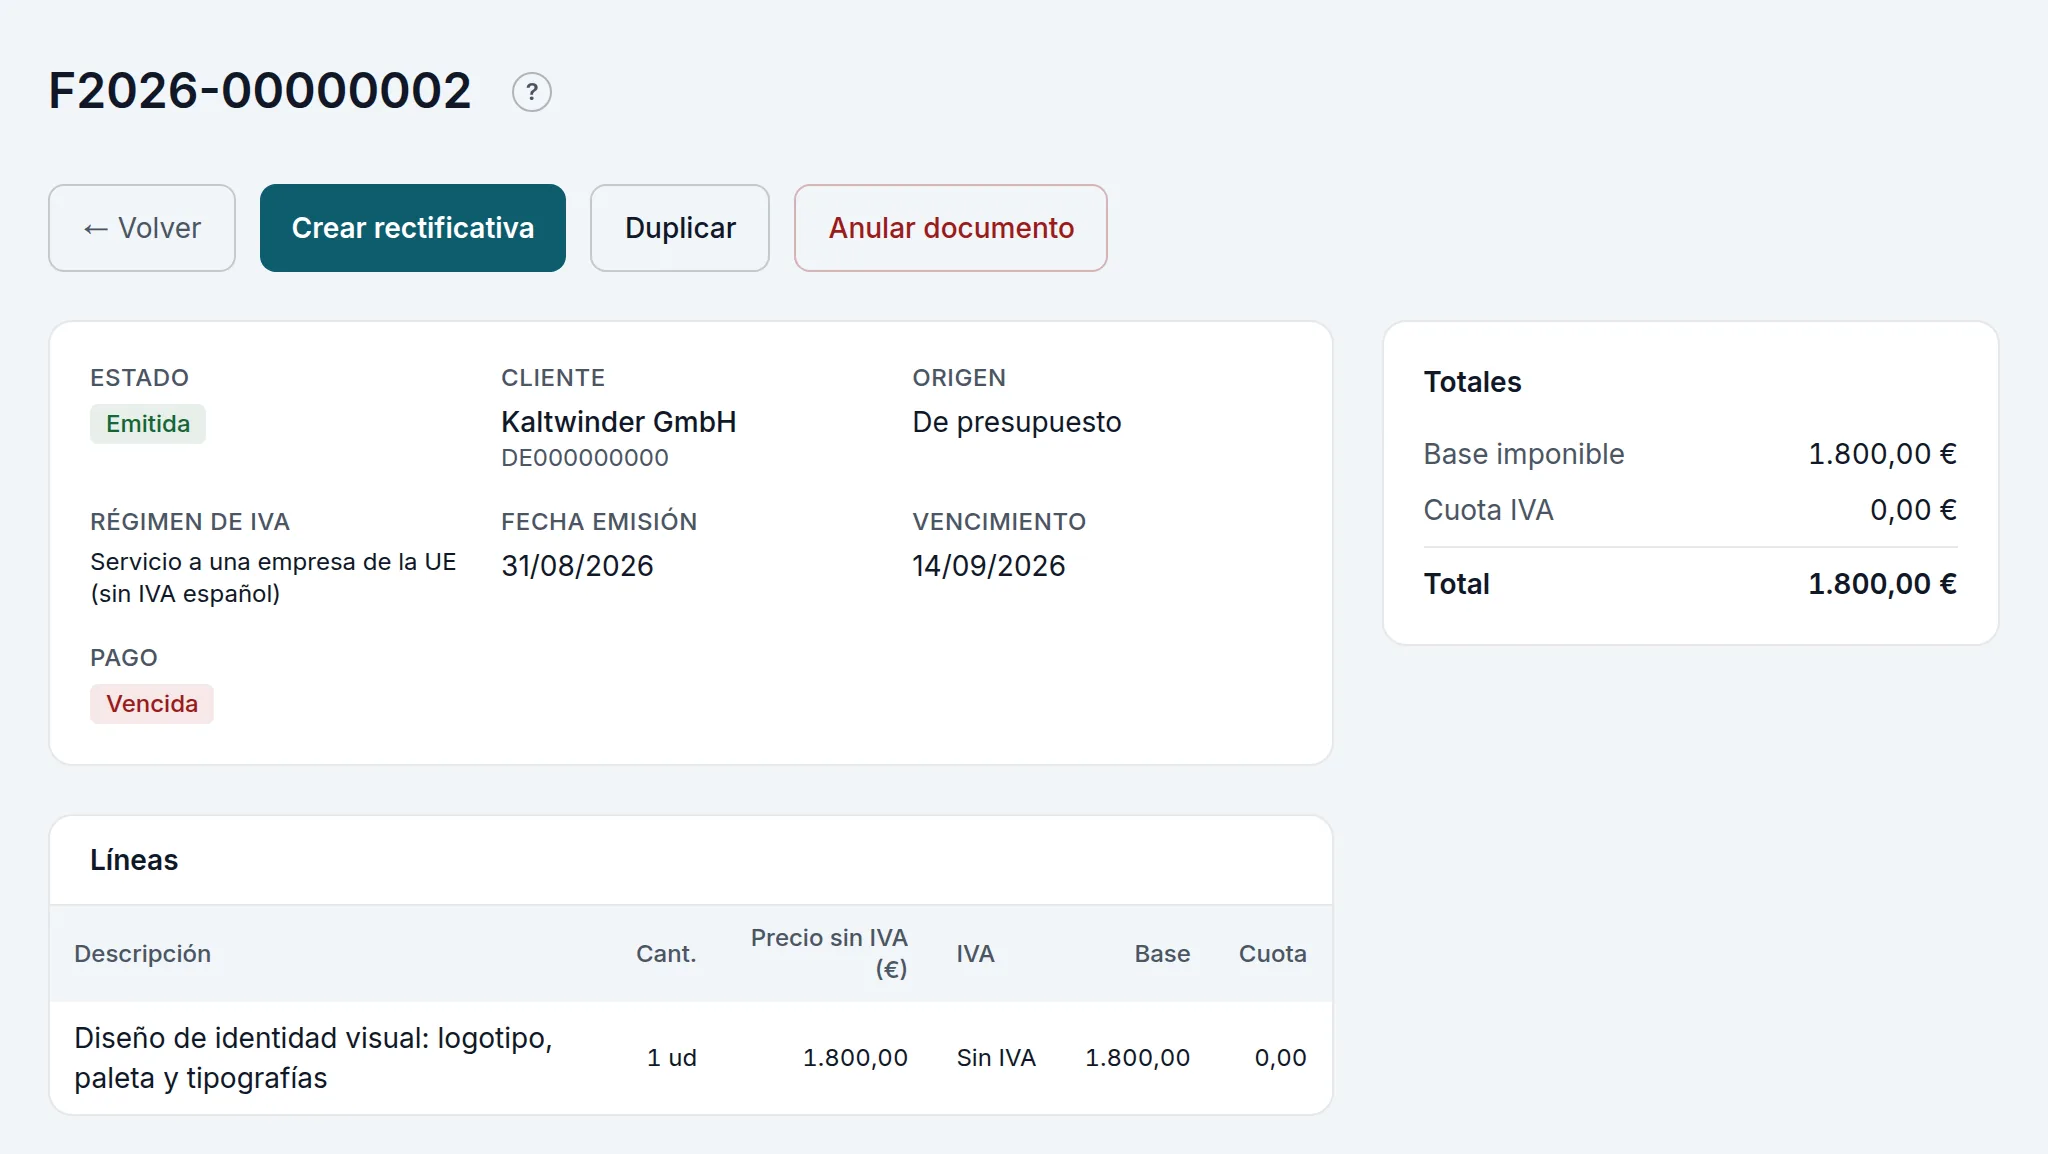Click the Diseño de identidad visual line description
The image size is (2048, 1154).
click(313, 1058)
